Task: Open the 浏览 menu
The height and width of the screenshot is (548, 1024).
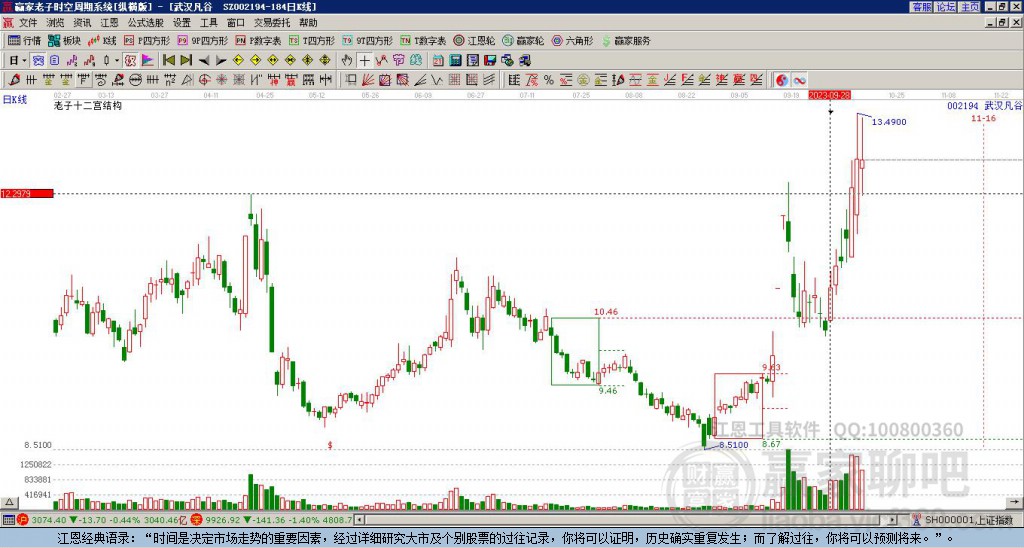Action: 55,23
